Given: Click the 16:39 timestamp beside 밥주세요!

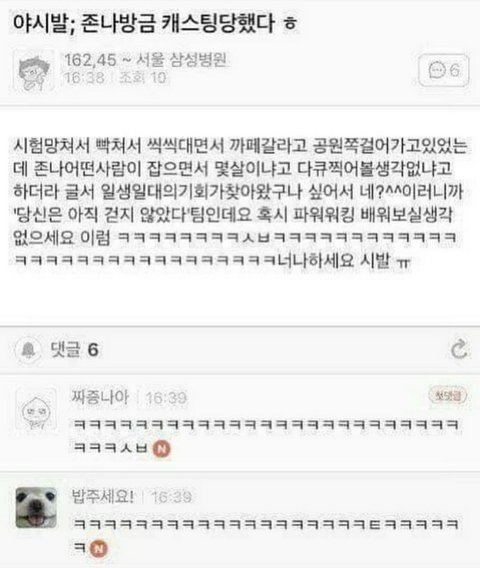Looking at the screenshot, I should pos(171,497).
